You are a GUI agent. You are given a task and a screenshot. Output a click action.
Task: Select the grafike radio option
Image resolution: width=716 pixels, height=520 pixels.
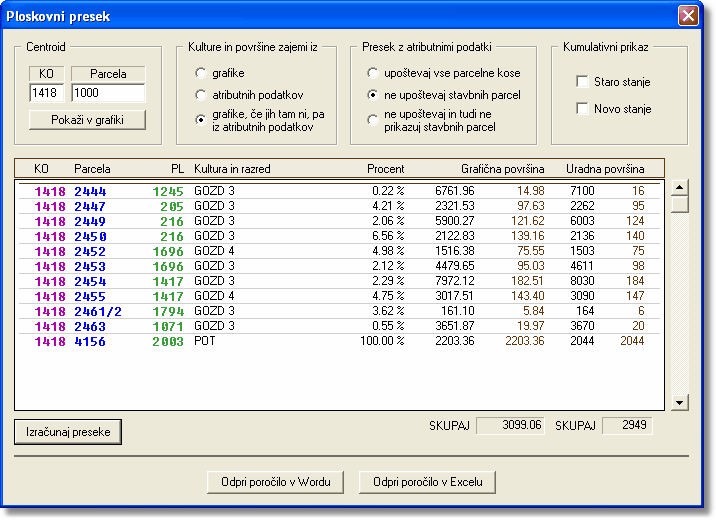[x=201, y=73]
